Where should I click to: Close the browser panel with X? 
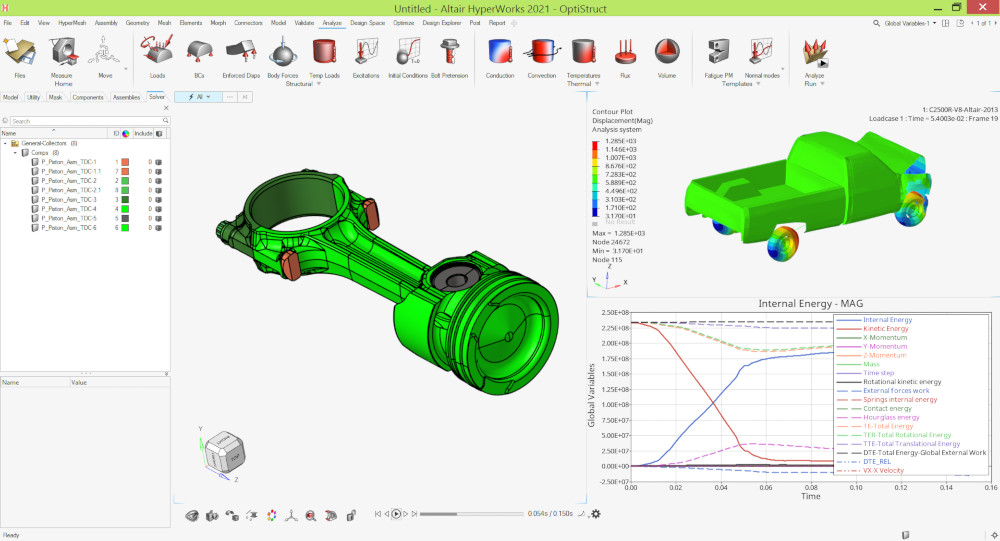click(x=166, y=108)
